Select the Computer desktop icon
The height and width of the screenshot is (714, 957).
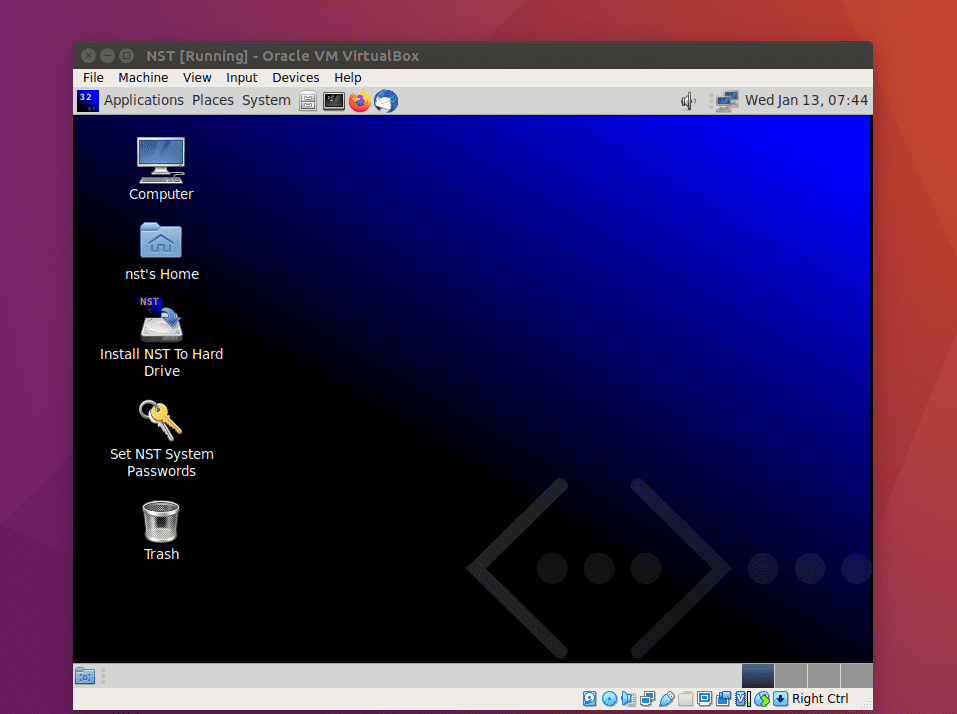coord(161,169)
